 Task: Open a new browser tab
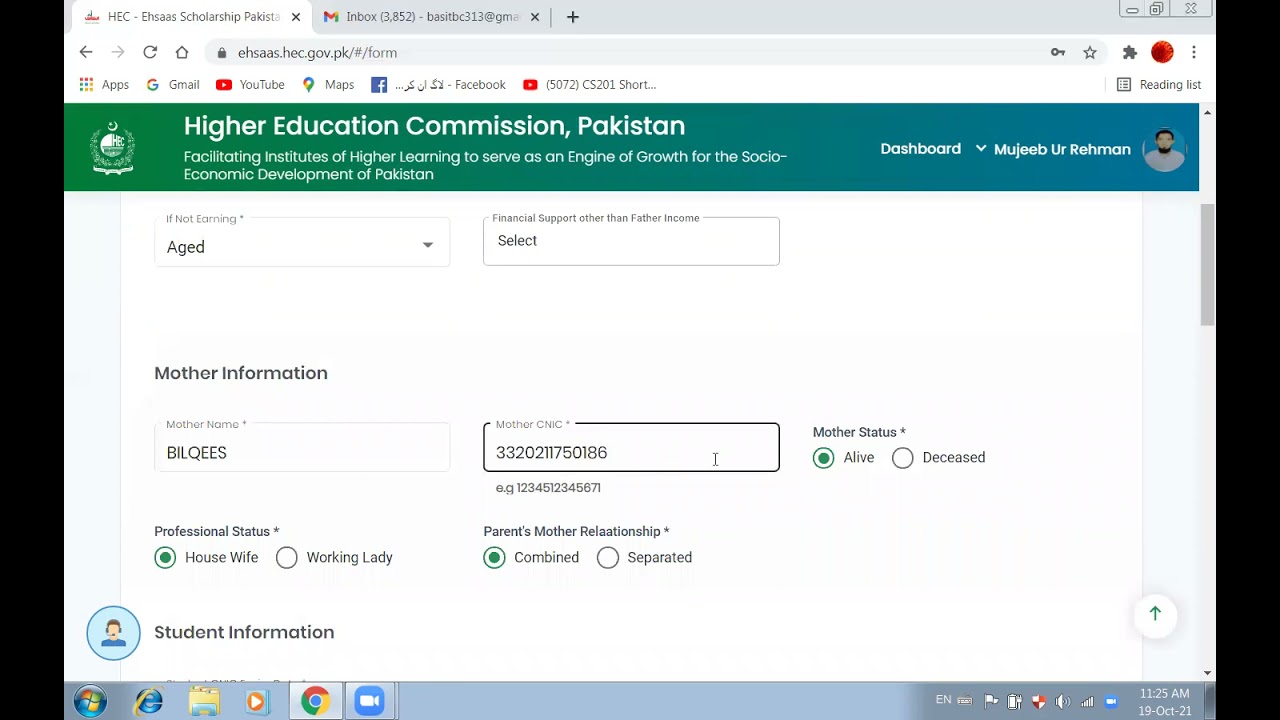pos(573,17)
